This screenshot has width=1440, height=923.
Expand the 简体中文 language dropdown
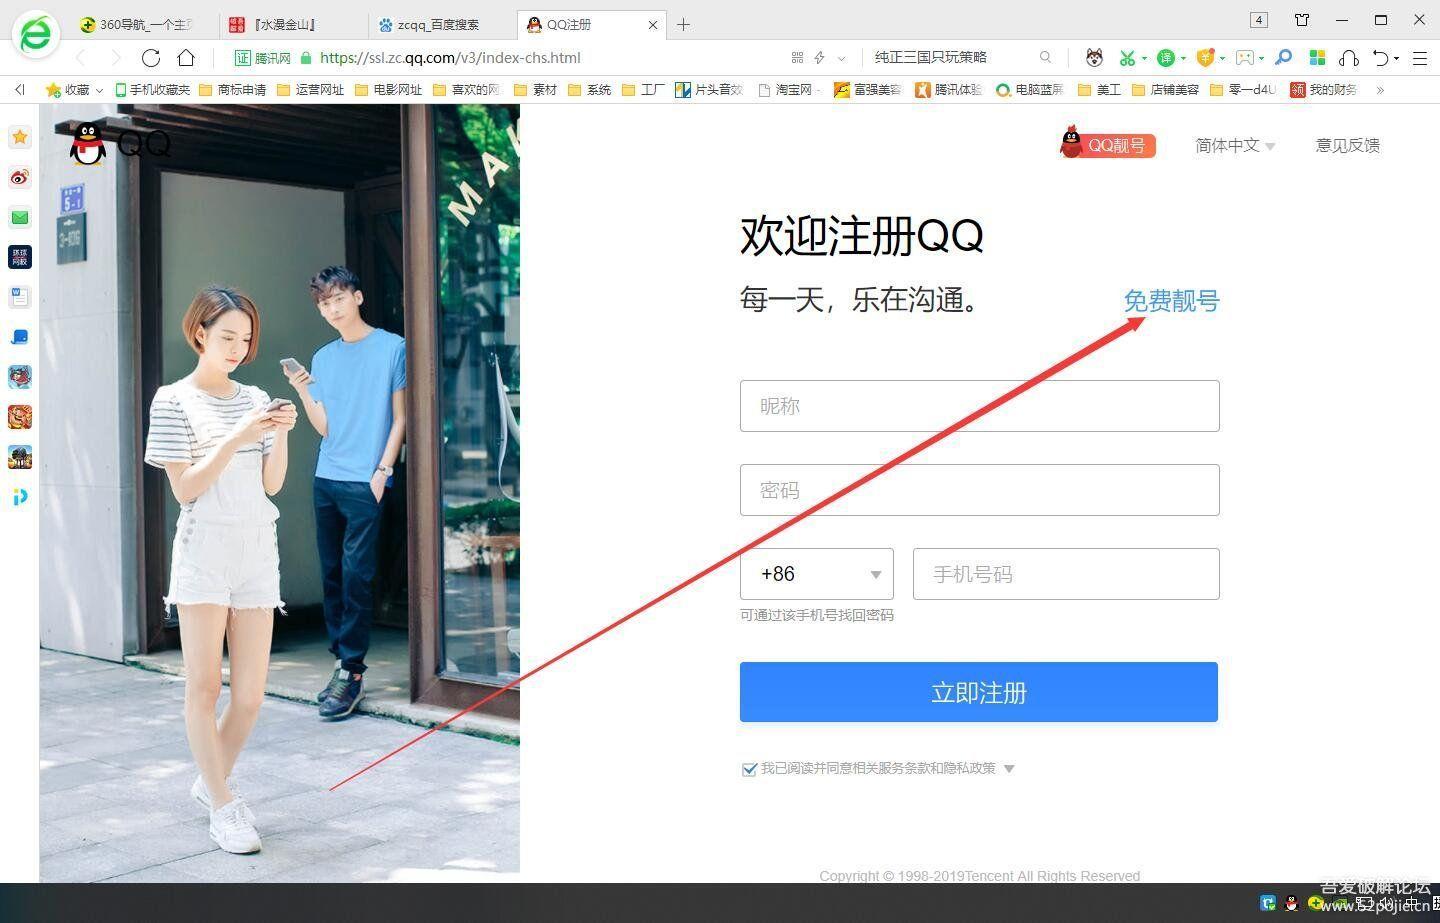[x=1235, y=146]
